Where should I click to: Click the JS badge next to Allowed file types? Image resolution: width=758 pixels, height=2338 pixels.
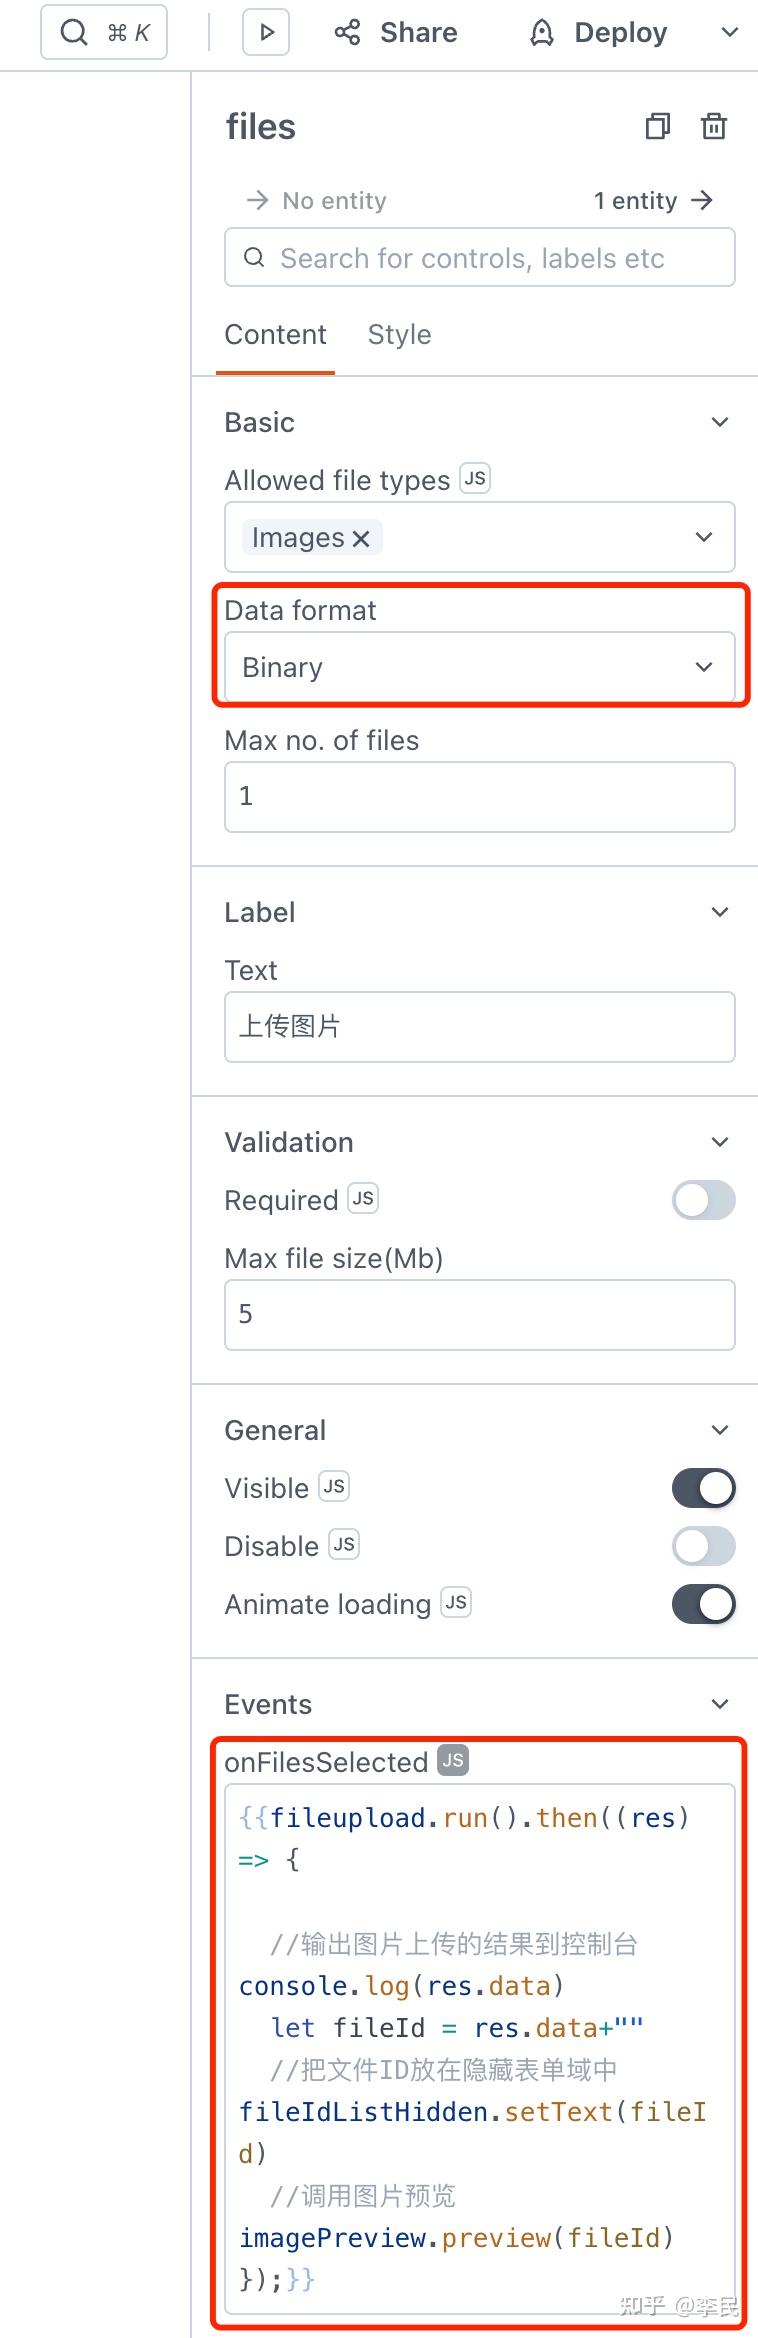tap(474, 478)
